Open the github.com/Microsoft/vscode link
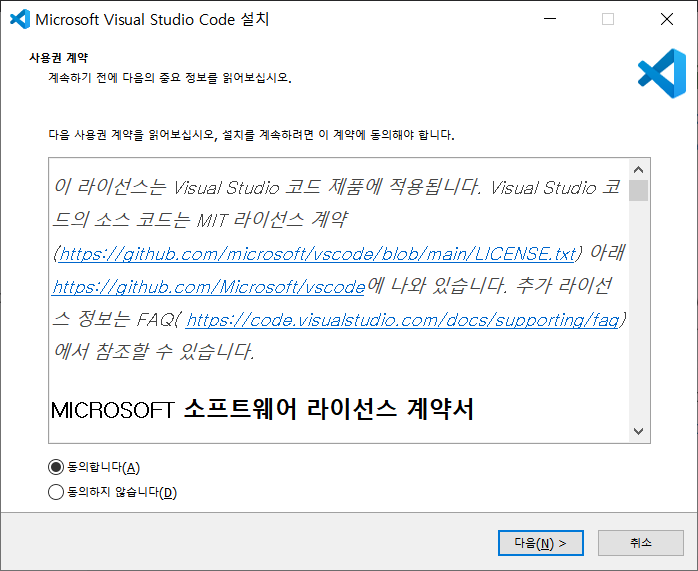698x571 pixels. point(208,287)
